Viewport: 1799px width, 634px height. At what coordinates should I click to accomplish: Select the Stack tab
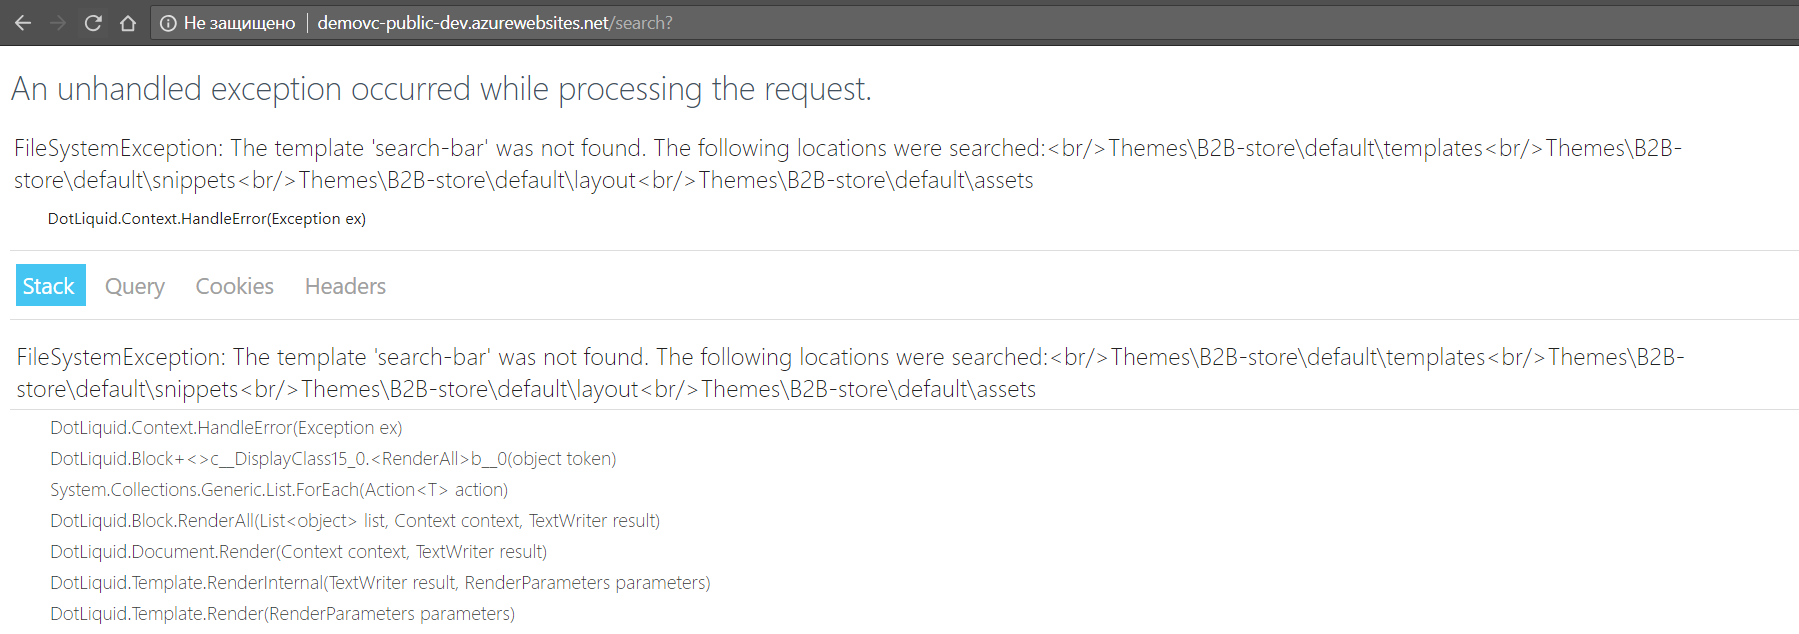click(50, 285)
